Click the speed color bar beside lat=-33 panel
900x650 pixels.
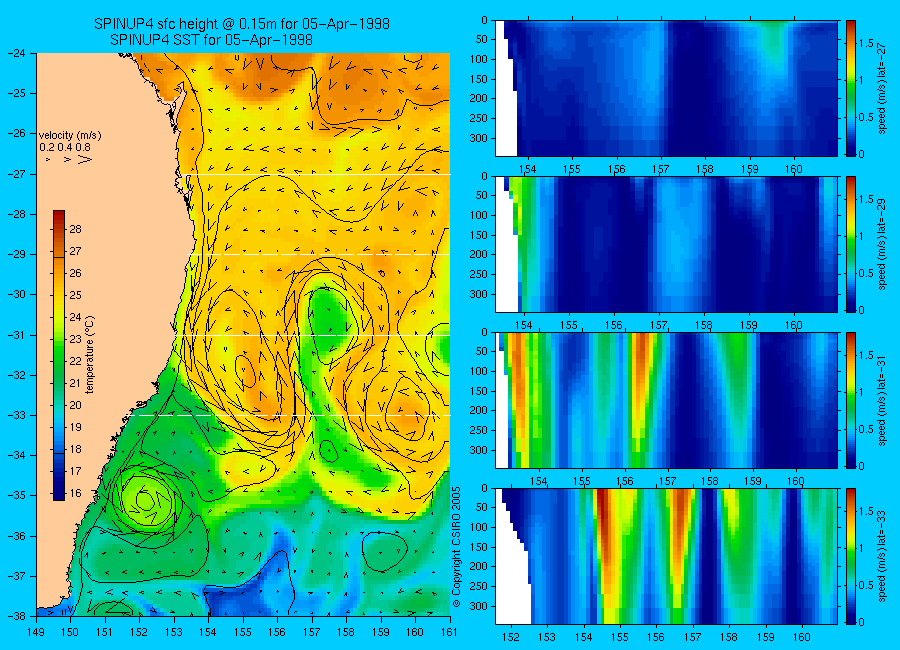(850, 556)
